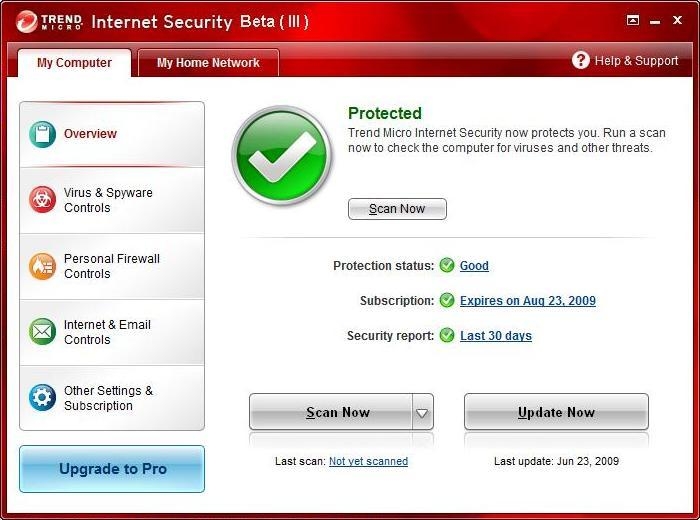Viewport: 700px width, 520px height.
Task: Expand the Scan Now dropdown arrow
Action: (422, 412)
